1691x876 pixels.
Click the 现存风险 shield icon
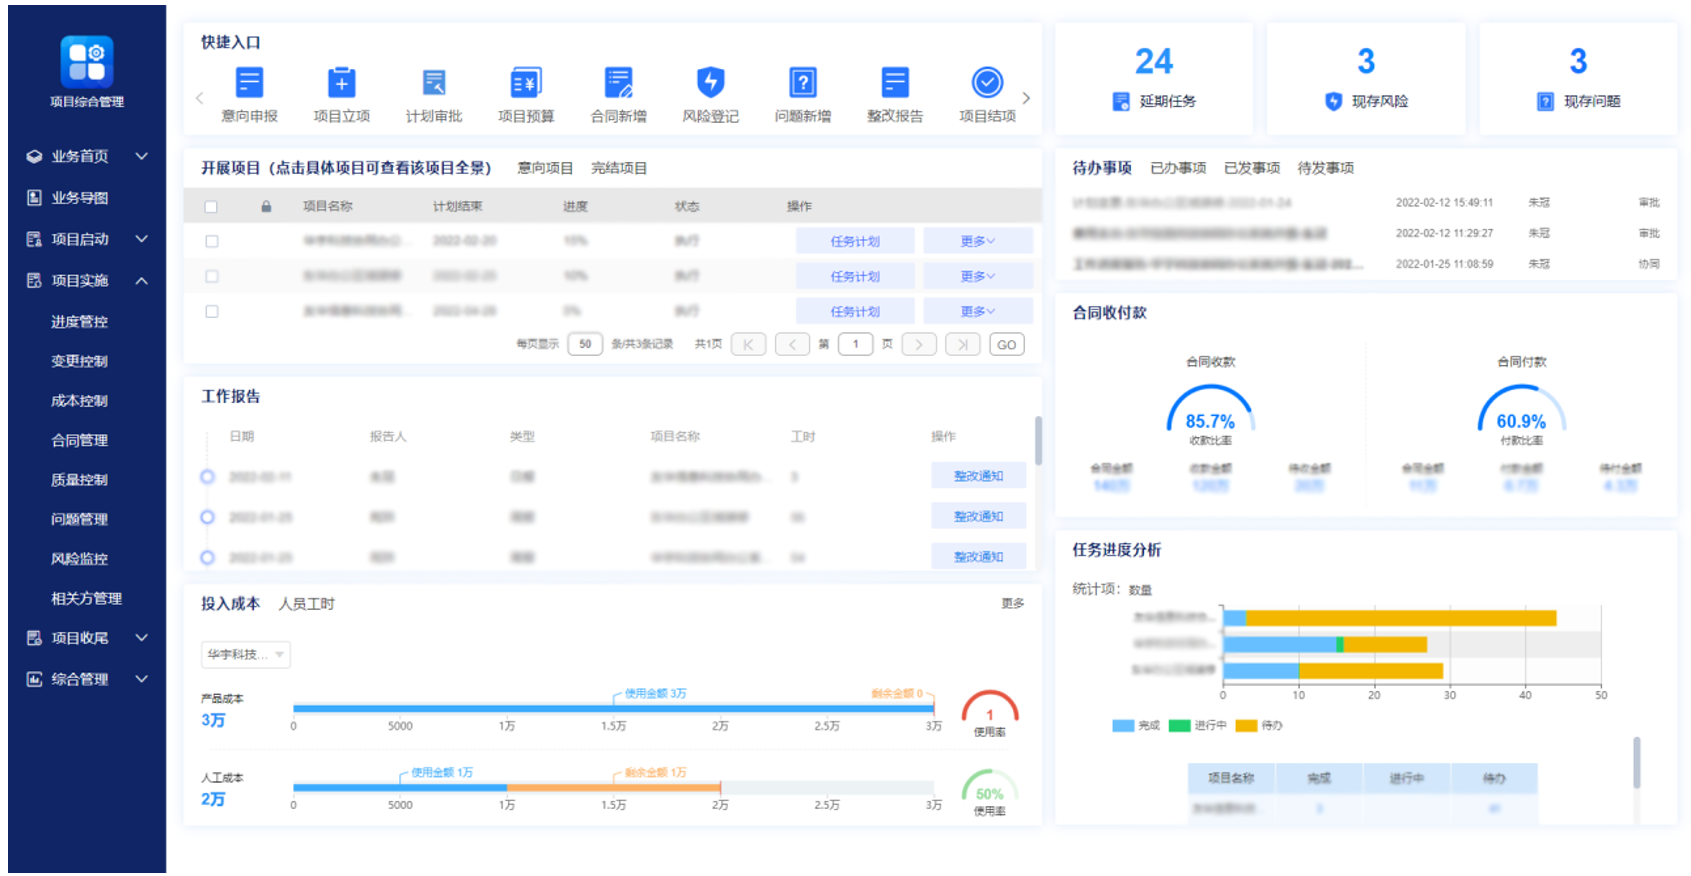tap(1333, 101)
